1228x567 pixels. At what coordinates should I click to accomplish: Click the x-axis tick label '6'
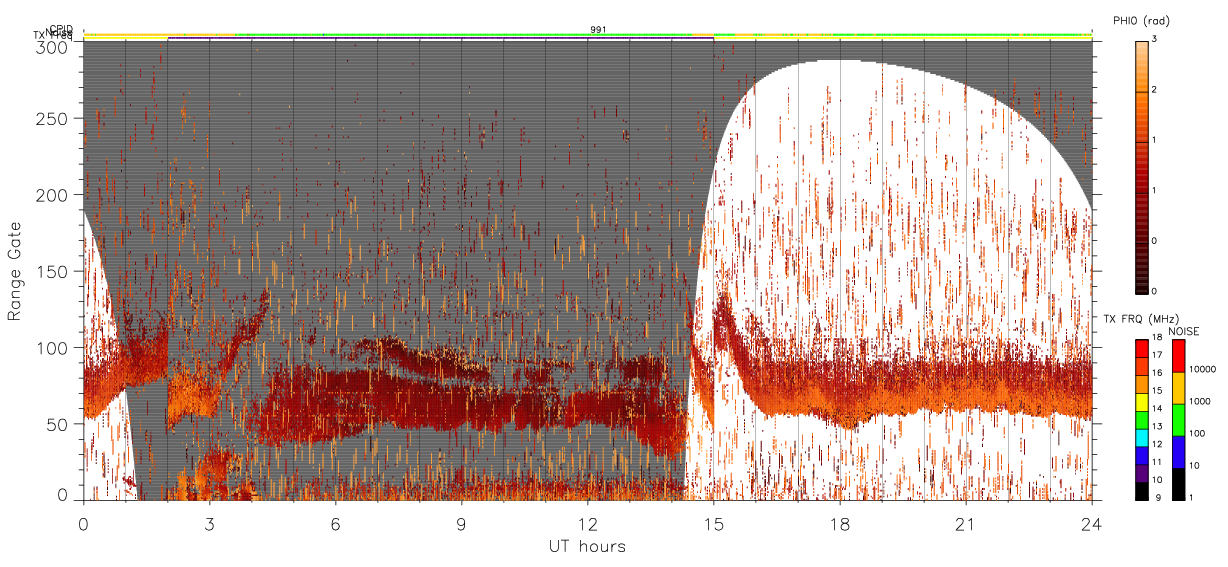click(x=335, y=524)
